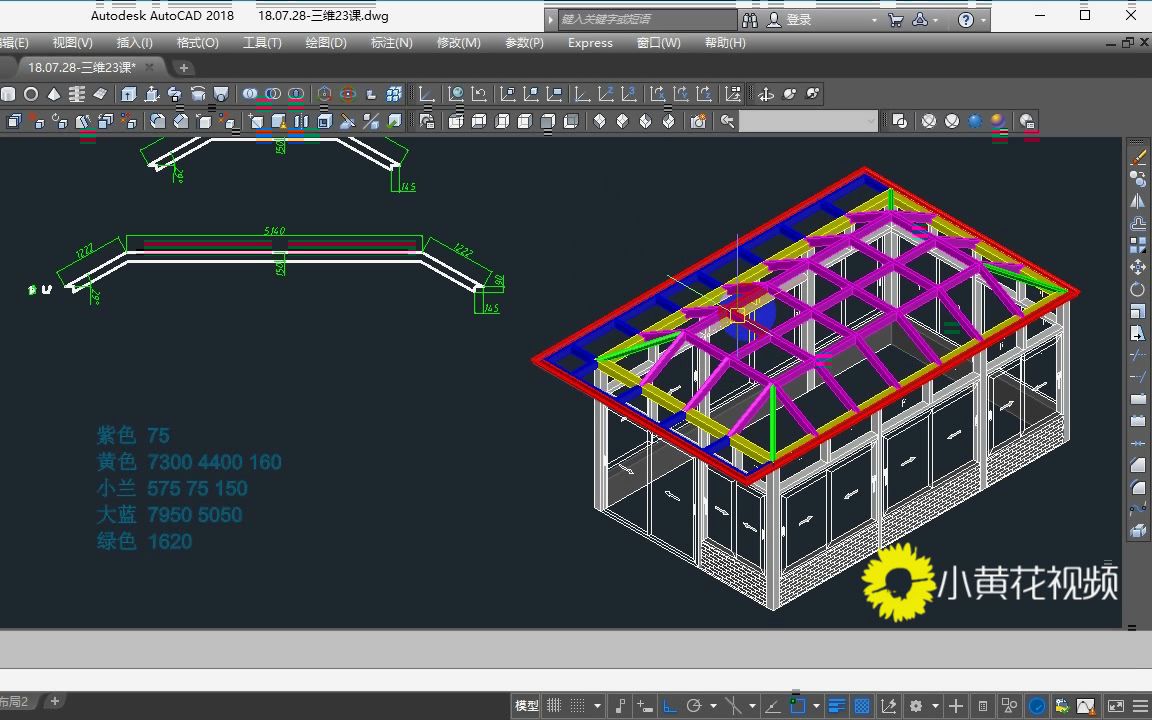The width and height of the screenshot is (1152, 720).
Task: Click the Extrude solid tool
Action: (x=128, y=94)
